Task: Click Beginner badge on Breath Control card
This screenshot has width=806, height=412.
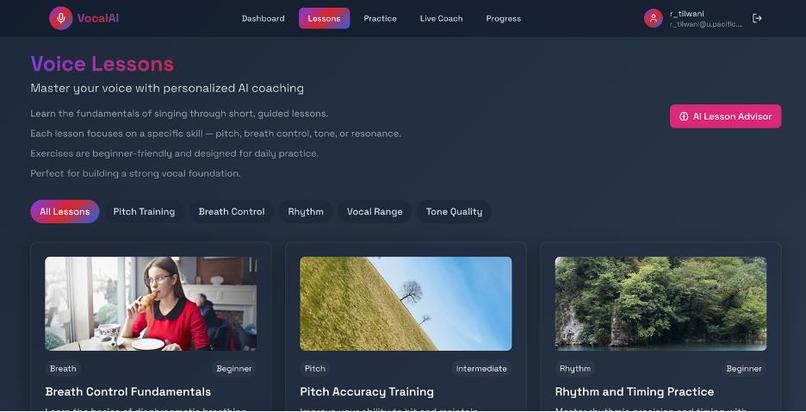Action: point(234,369)
